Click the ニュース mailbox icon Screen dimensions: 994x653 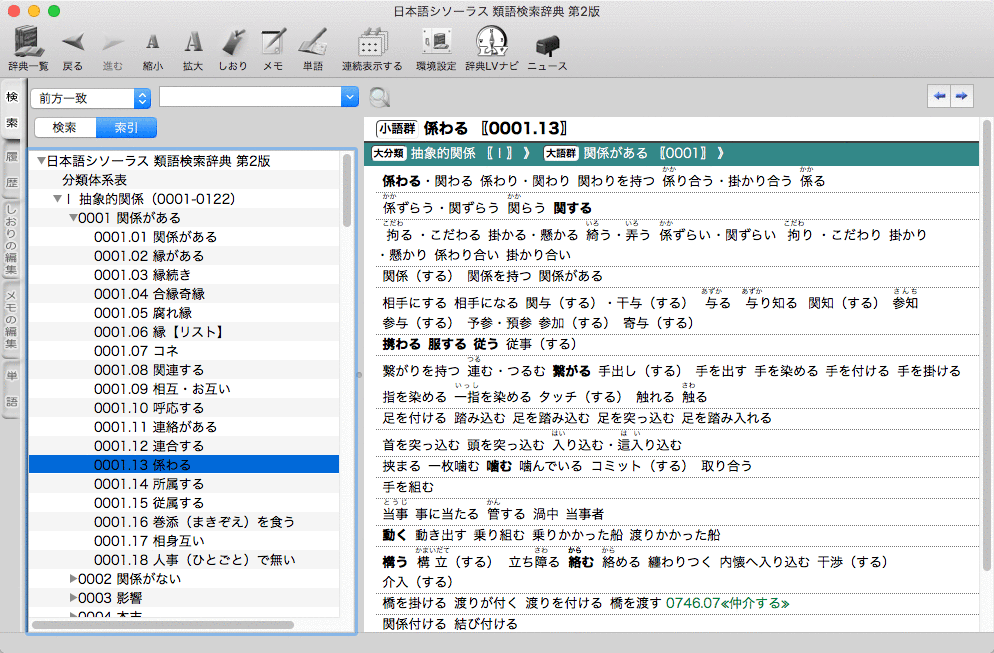tap(547, 44)
